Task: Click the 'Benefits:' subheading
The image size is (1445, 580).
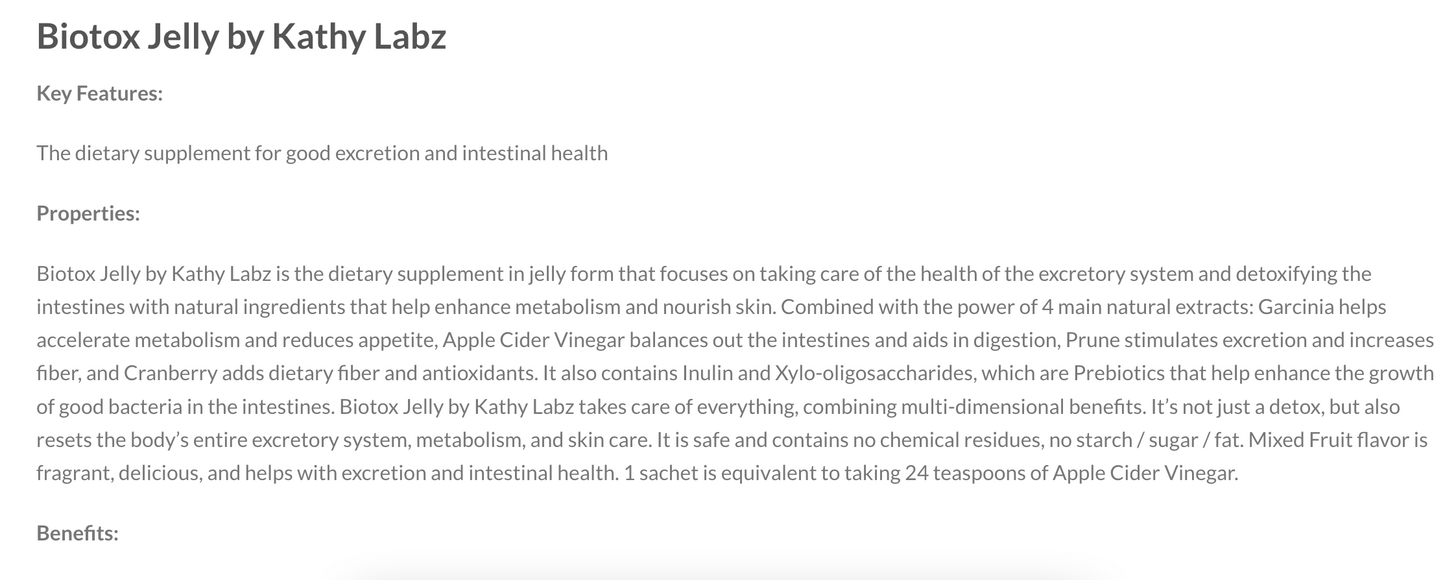Action: (x=77, y=534)
